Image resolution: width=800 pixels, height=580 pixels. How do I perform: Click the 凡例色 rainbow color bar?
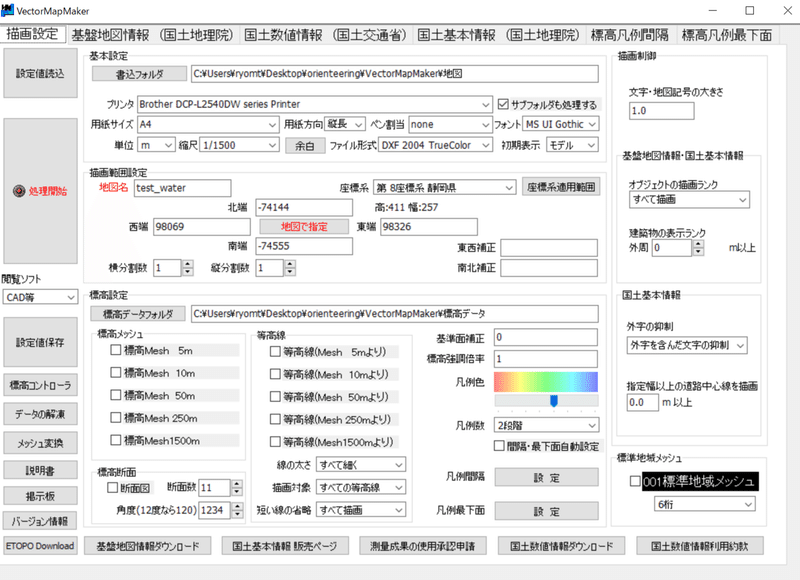pos(546,382)
